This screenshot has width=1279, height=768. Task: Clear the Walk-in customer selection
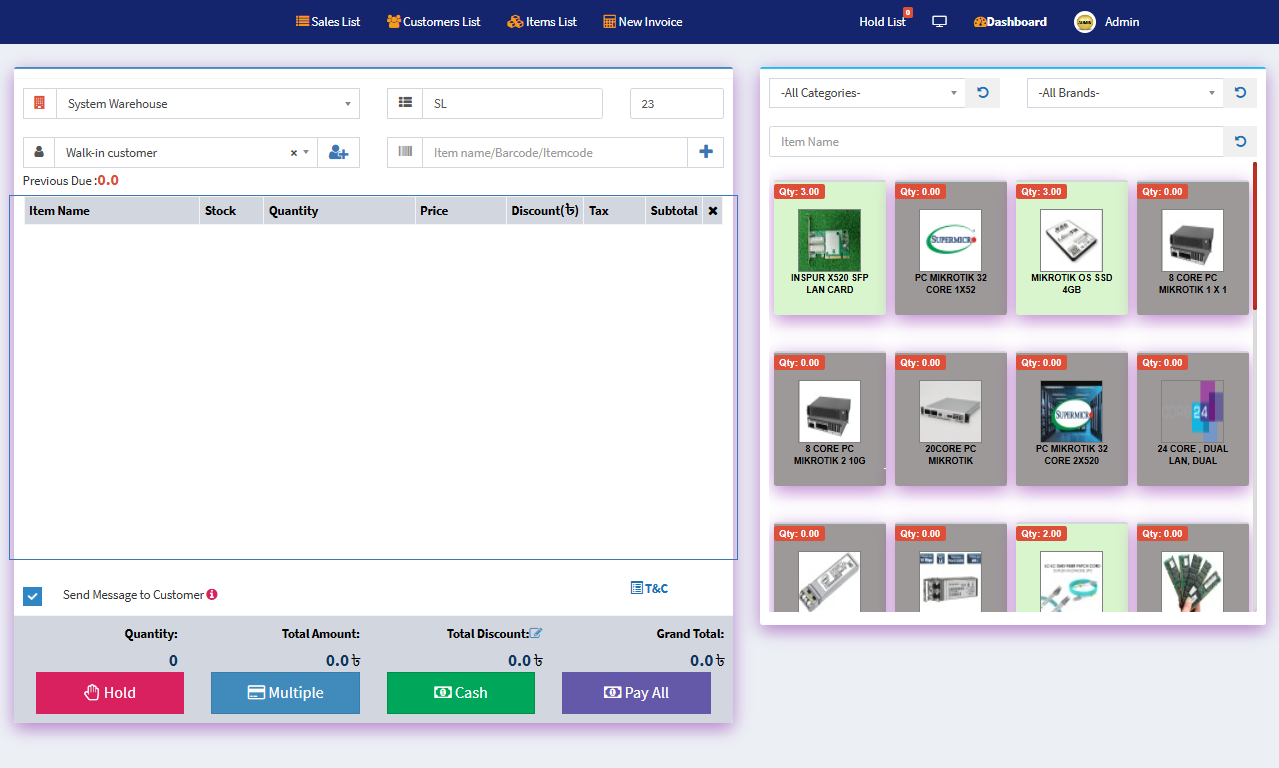coord(294,153)
